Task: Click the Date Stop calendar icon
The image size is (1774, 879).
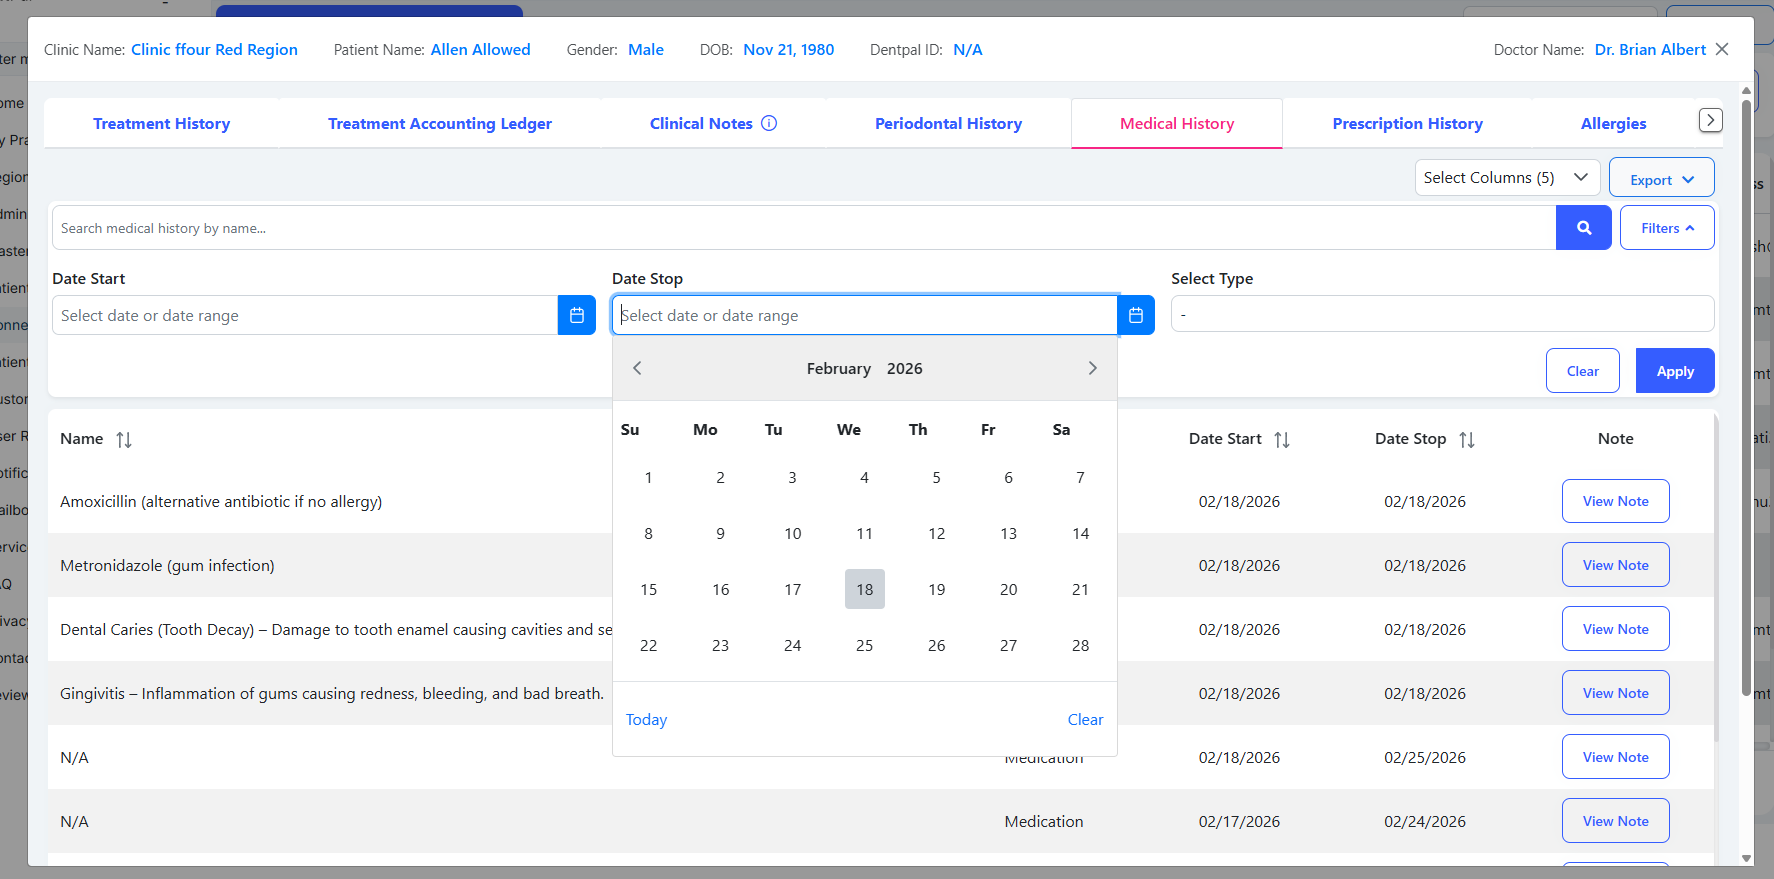Action: point(1135,315)
